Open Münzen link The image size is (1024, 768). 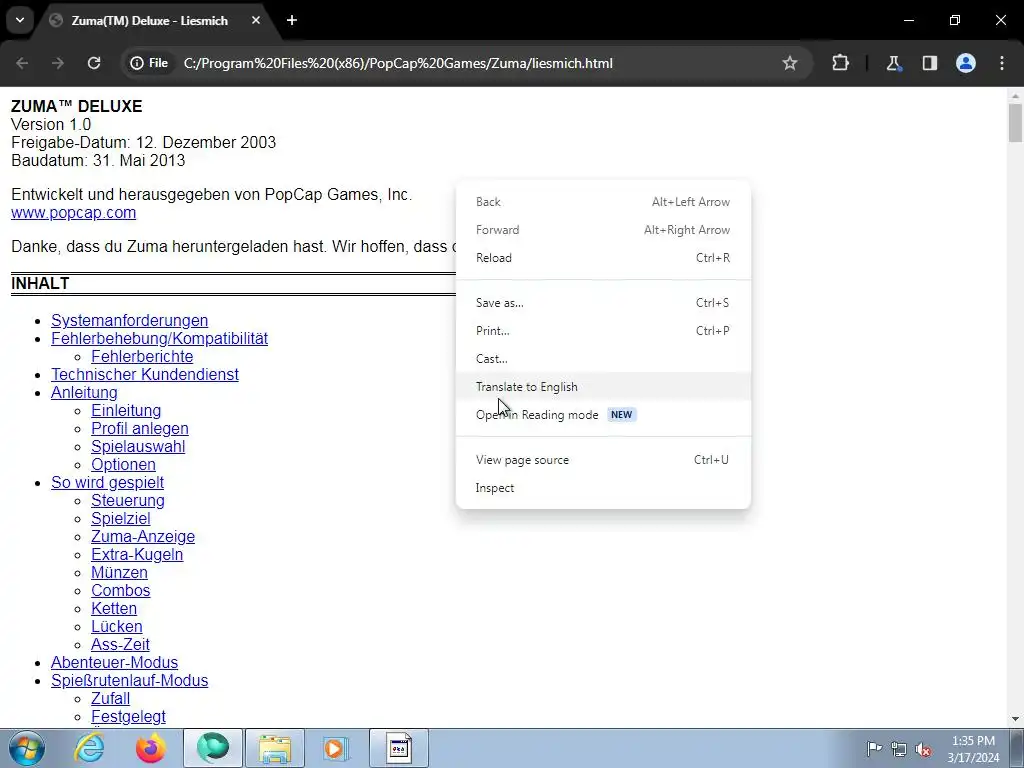(120, 572)
